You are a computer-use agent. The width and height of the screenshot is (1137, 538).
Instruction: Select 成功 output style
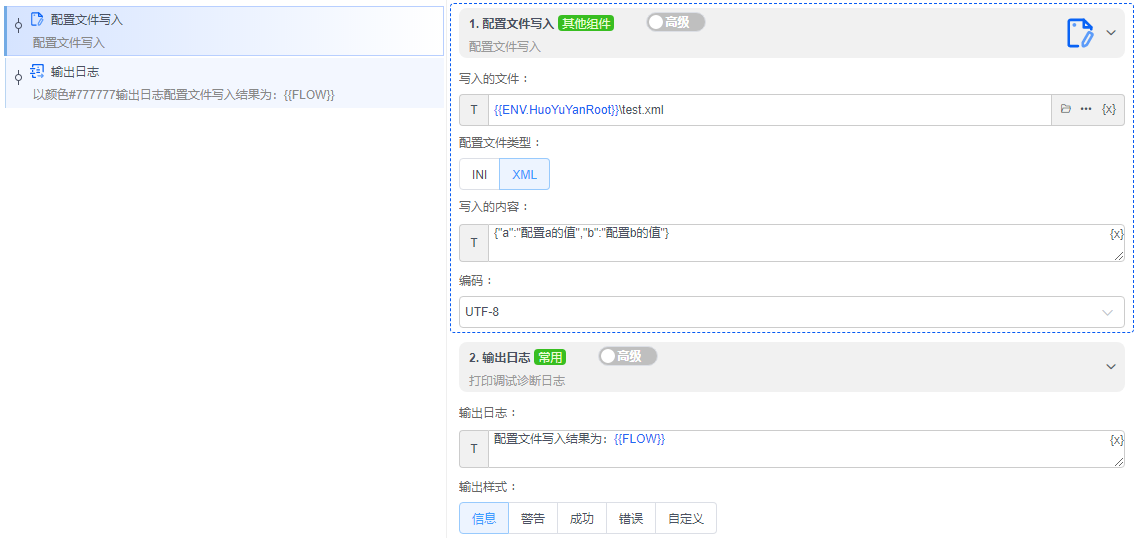pos(582,518)
